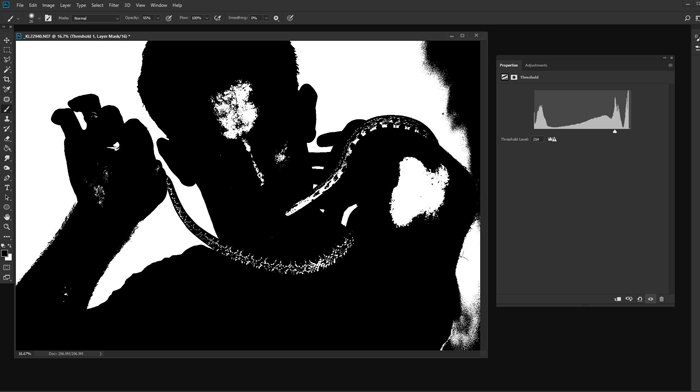Screen dimensions: 700x392
Task: Delete this adjustment layer trash icon
Action: click(662, 299)
